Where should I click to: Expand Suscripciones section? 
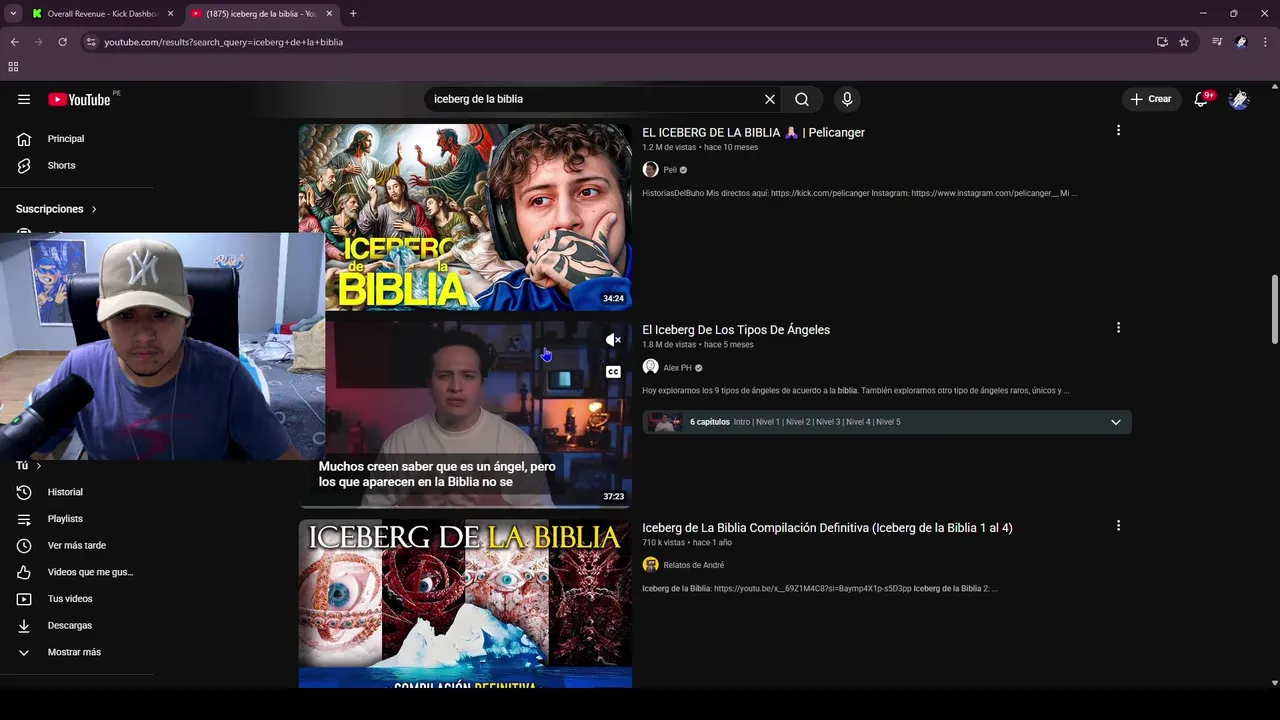pyautogui.click(x=57, y=209)
